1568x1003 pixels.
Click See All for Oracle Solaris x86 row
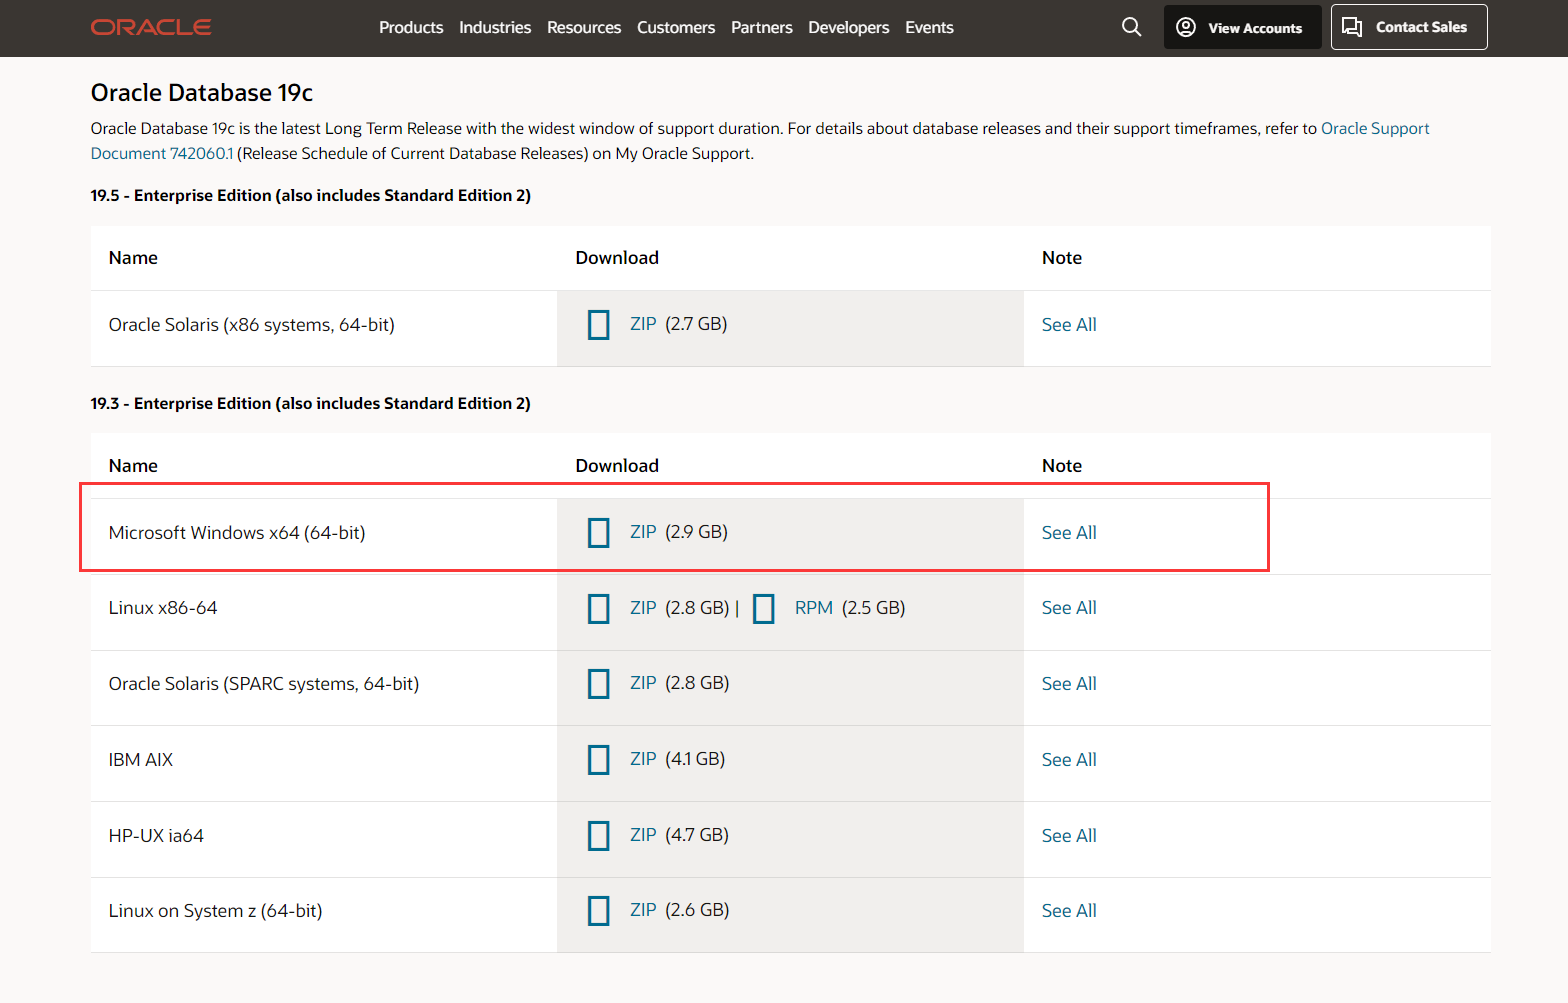point(1069,325)
